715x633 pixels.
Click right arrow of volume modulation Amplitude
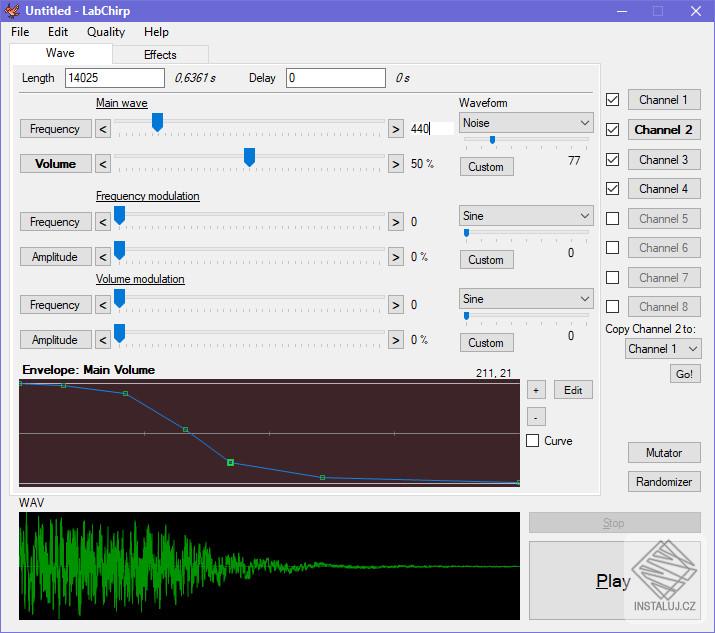click(396, 340)
